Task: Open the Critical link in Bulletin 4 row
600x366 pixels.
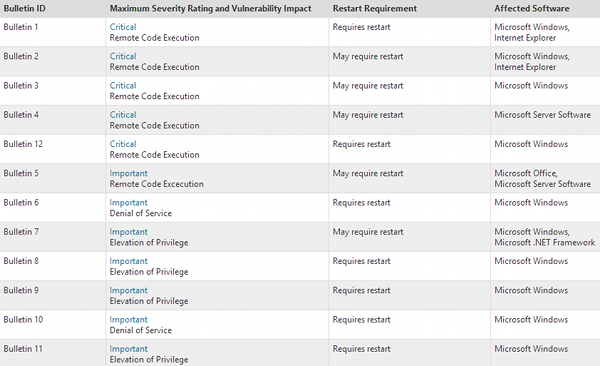Action: [x=123, y=115]
